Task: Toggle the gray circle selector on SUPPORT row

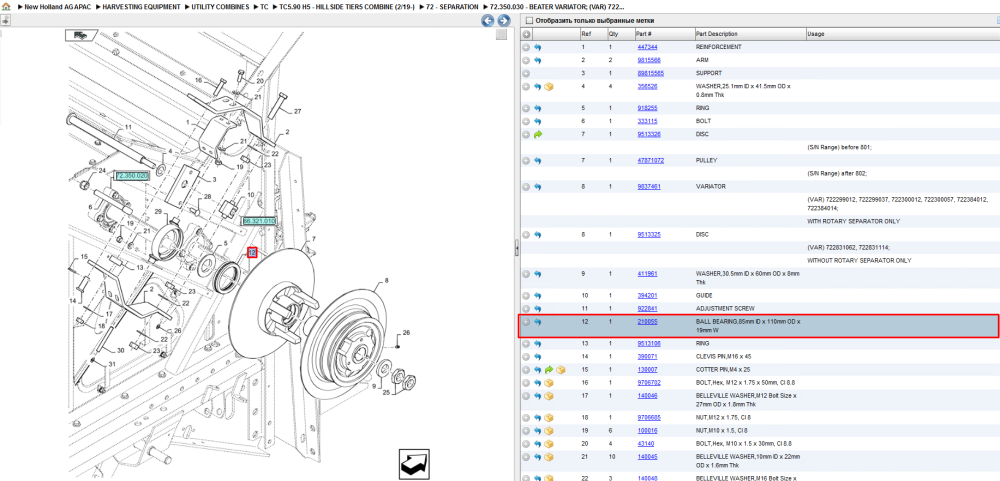Action: pyautogui.click(x=526, y=73)
